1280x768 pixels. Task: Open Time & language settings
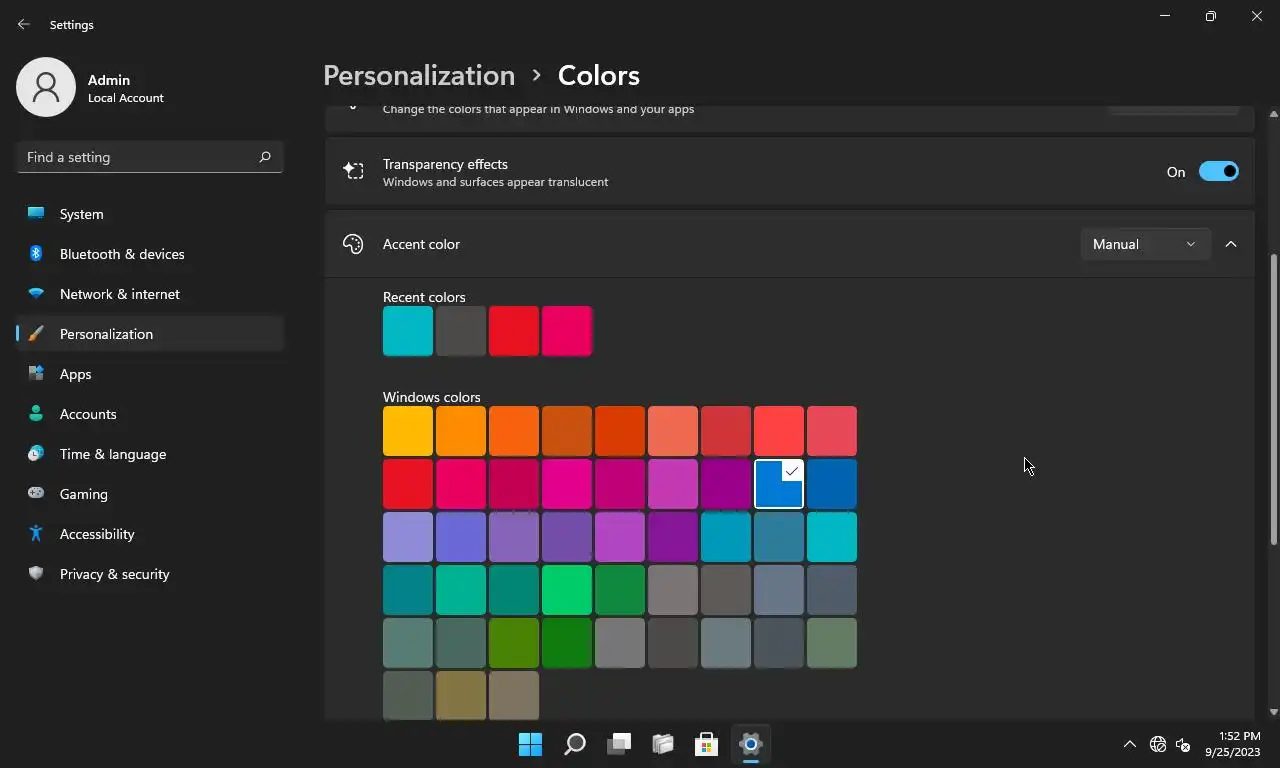click(x=112, y=454)
